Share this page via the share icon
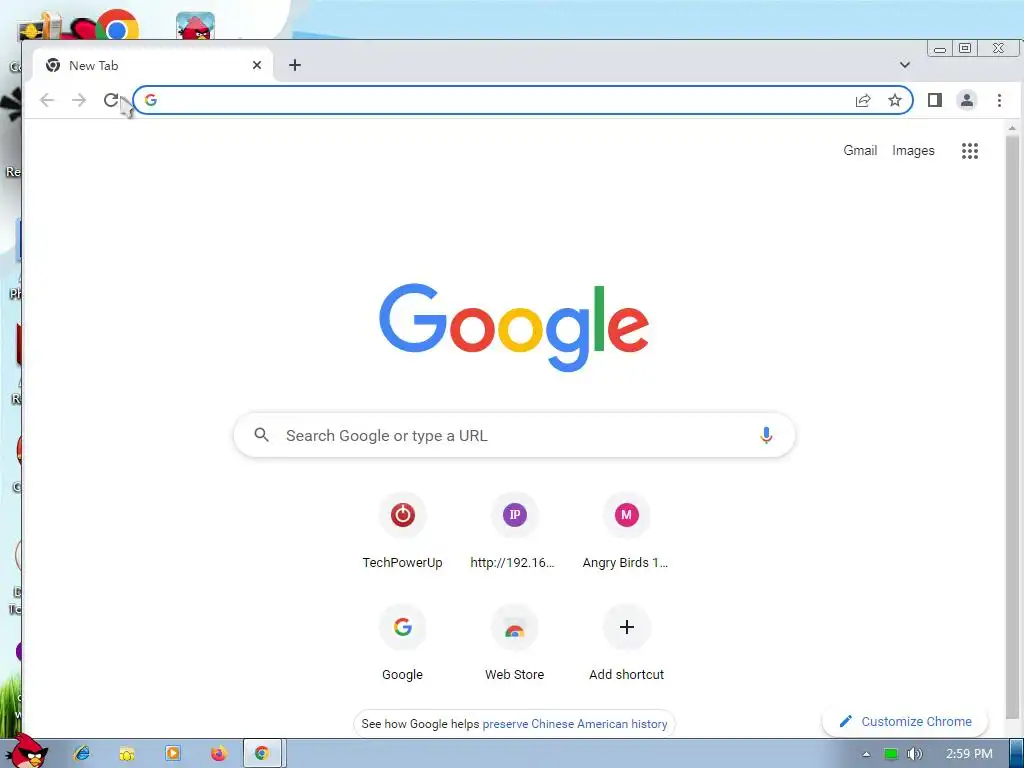 [x=863, y=100]
